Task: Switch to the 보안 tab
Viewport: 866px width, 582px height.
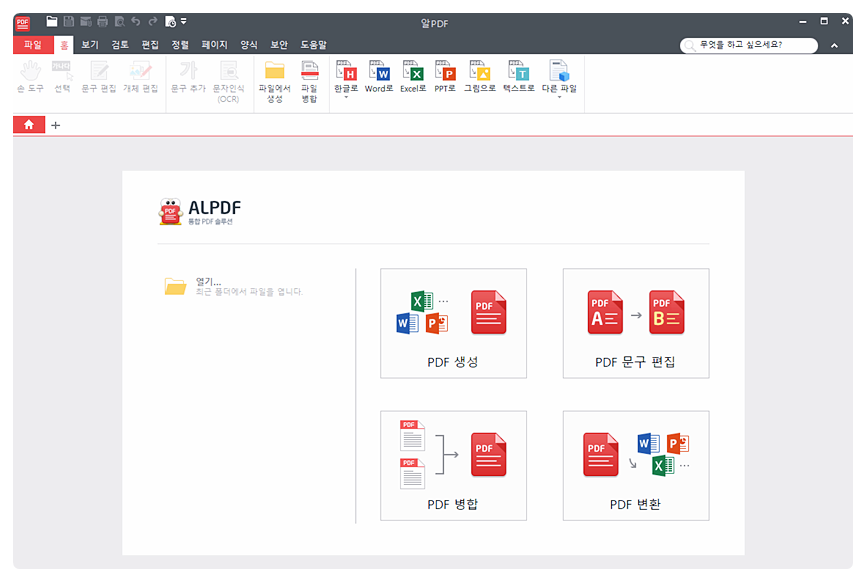Action: [279, 45]
